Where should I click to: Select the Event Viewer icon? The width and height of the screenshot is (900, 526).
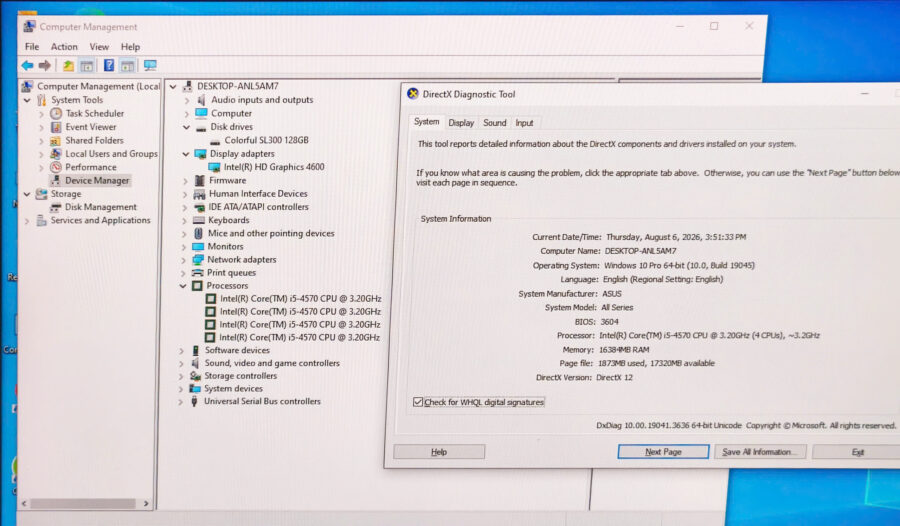tap(56, 127)
